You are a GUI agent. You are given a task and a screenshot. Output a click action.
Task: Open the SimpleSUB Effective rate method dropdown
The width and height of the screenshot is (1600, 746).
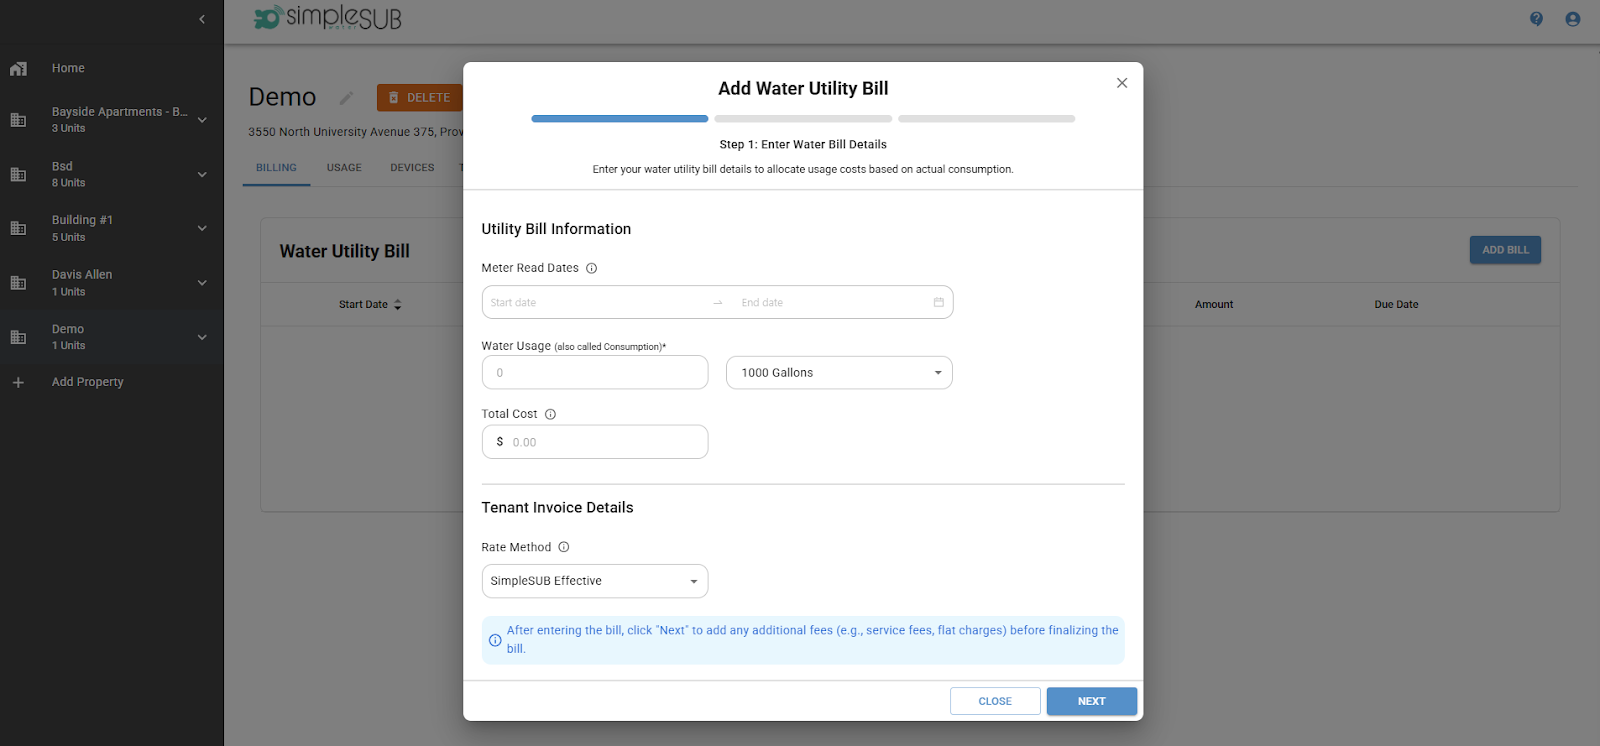[x=595, y=581]
